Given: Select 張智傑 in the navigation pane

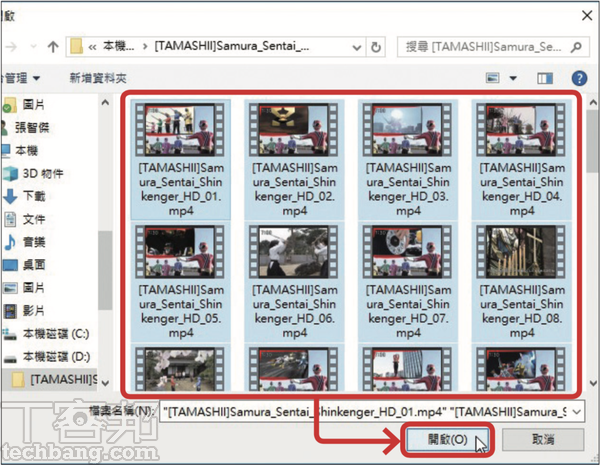Looking at the screenshot, I should pyautogui.click(x=32, y=127).
